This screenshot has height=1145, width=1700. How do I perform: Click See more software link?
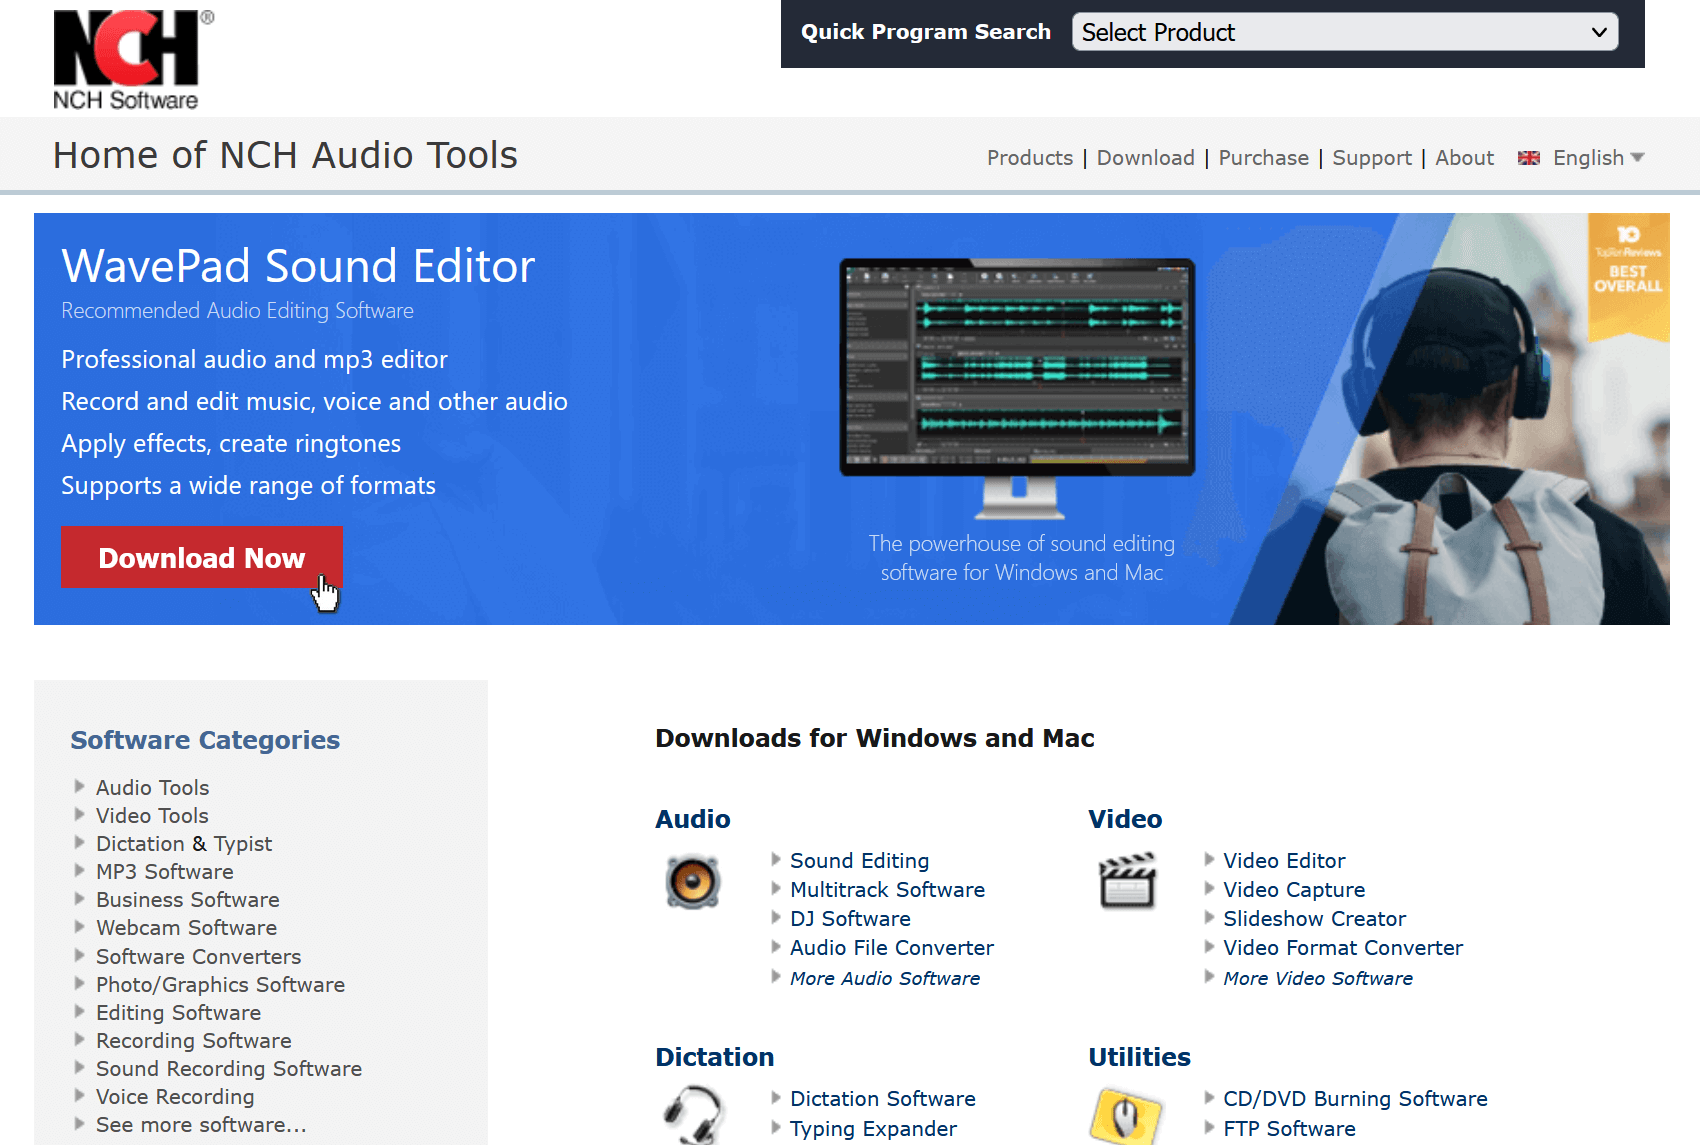[201, 1125]
